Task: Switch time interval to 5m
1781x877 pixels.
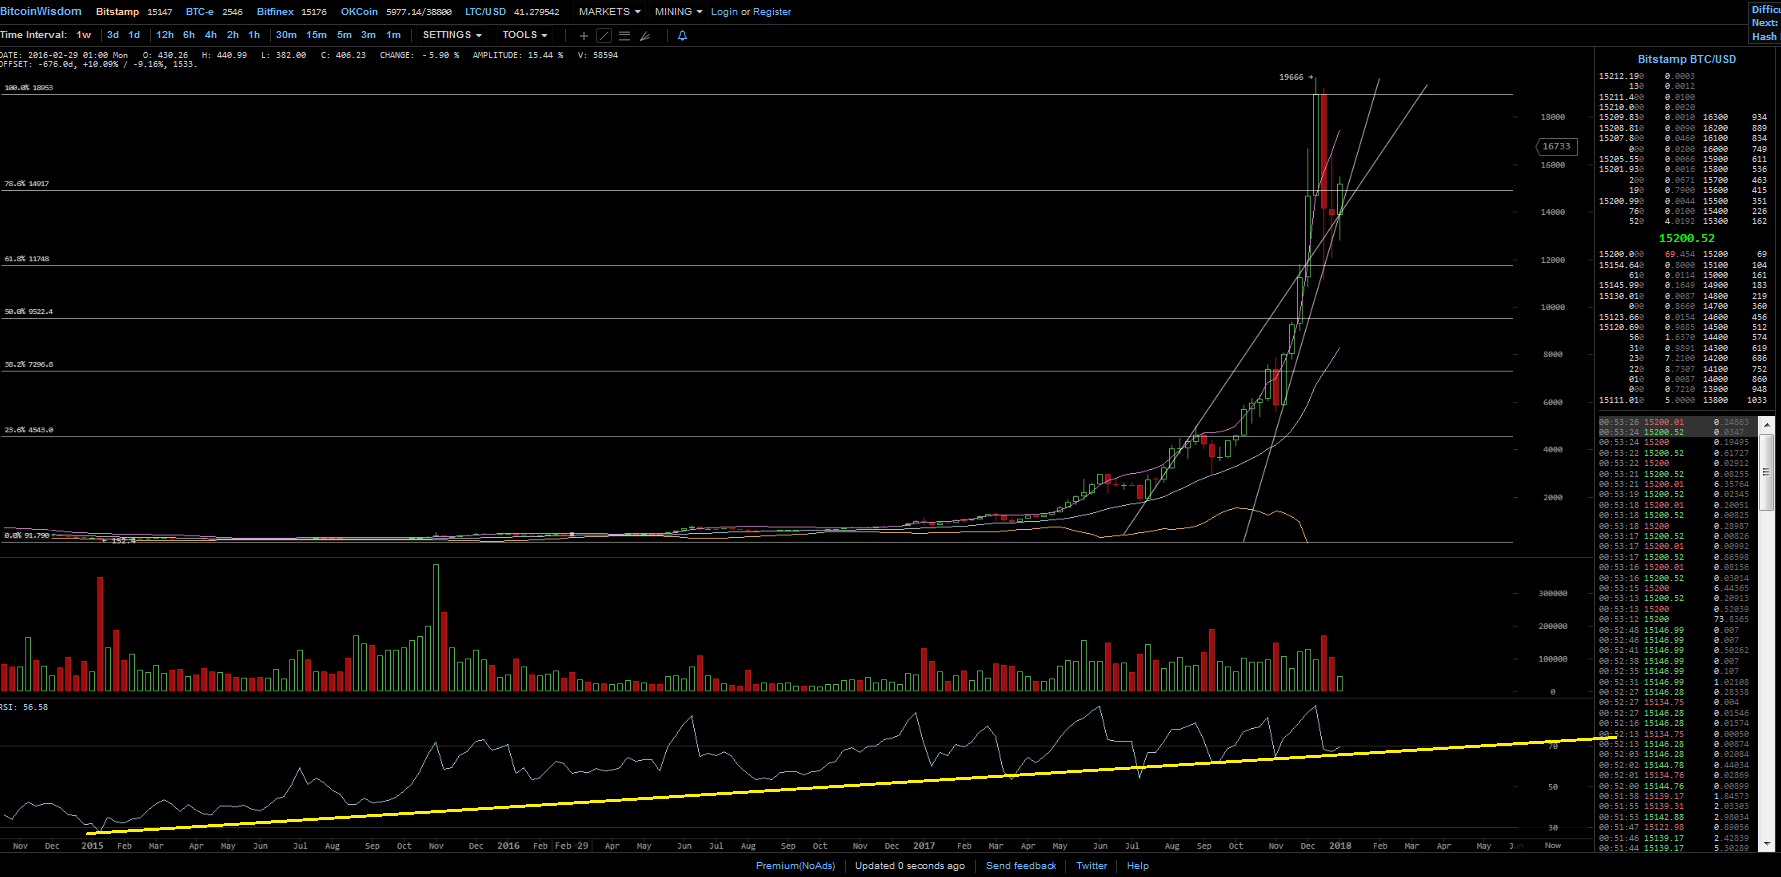Action: tap(344, 35)
